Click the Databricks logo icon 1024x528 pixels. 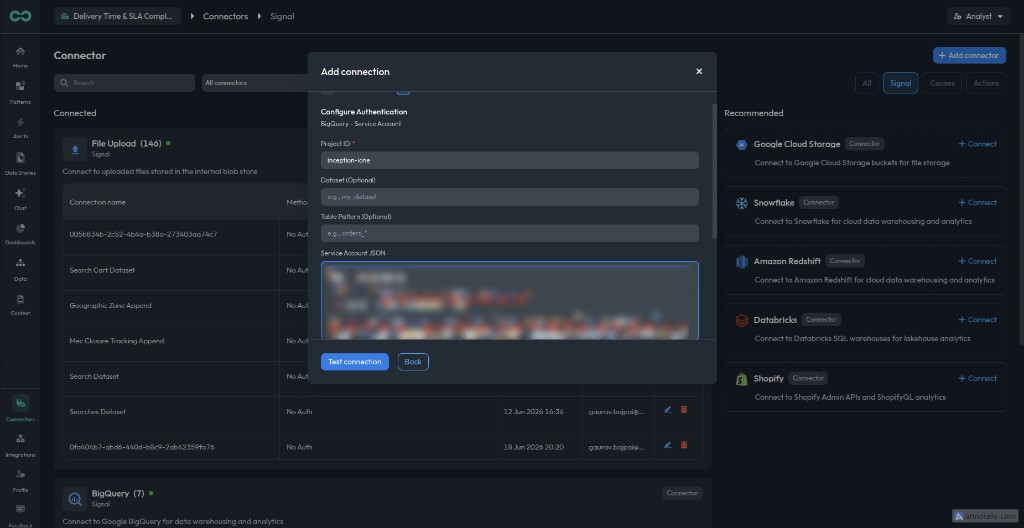741,320
